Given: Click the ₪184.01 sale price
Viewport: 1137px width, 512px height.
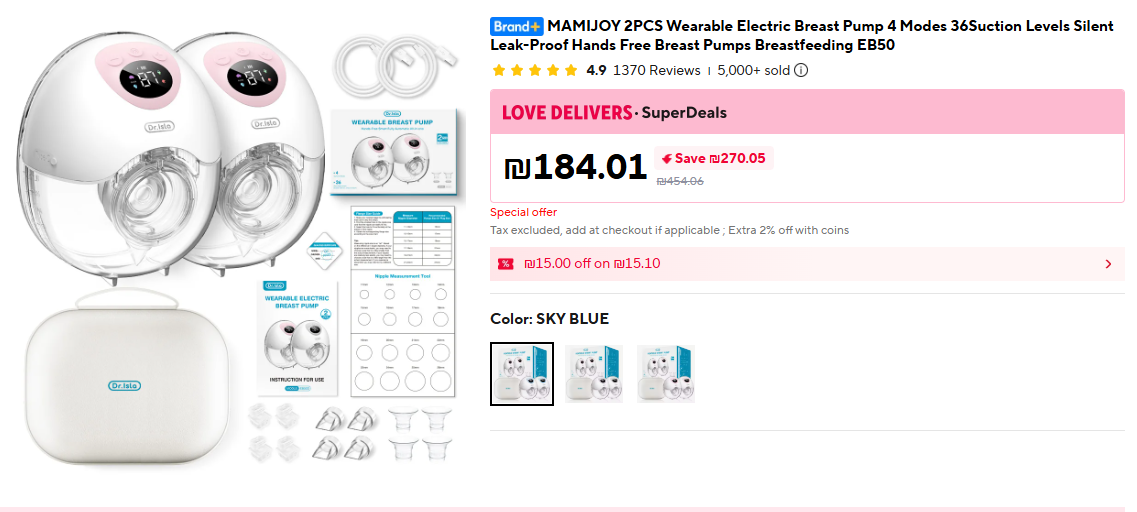Looking at the screenshot, I should click(577, 166).
